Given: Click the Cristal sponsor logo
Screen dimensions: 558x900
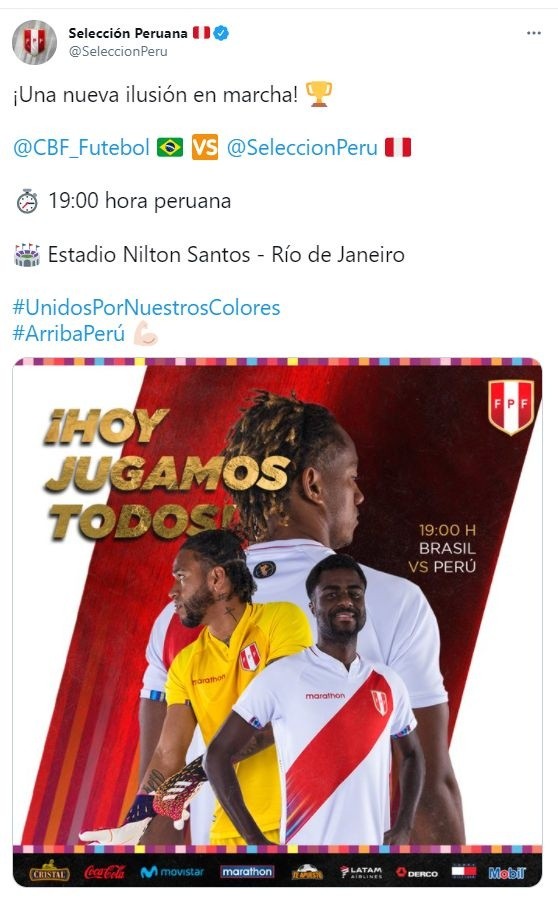Looking at the screenshot, I should (49, 872).
